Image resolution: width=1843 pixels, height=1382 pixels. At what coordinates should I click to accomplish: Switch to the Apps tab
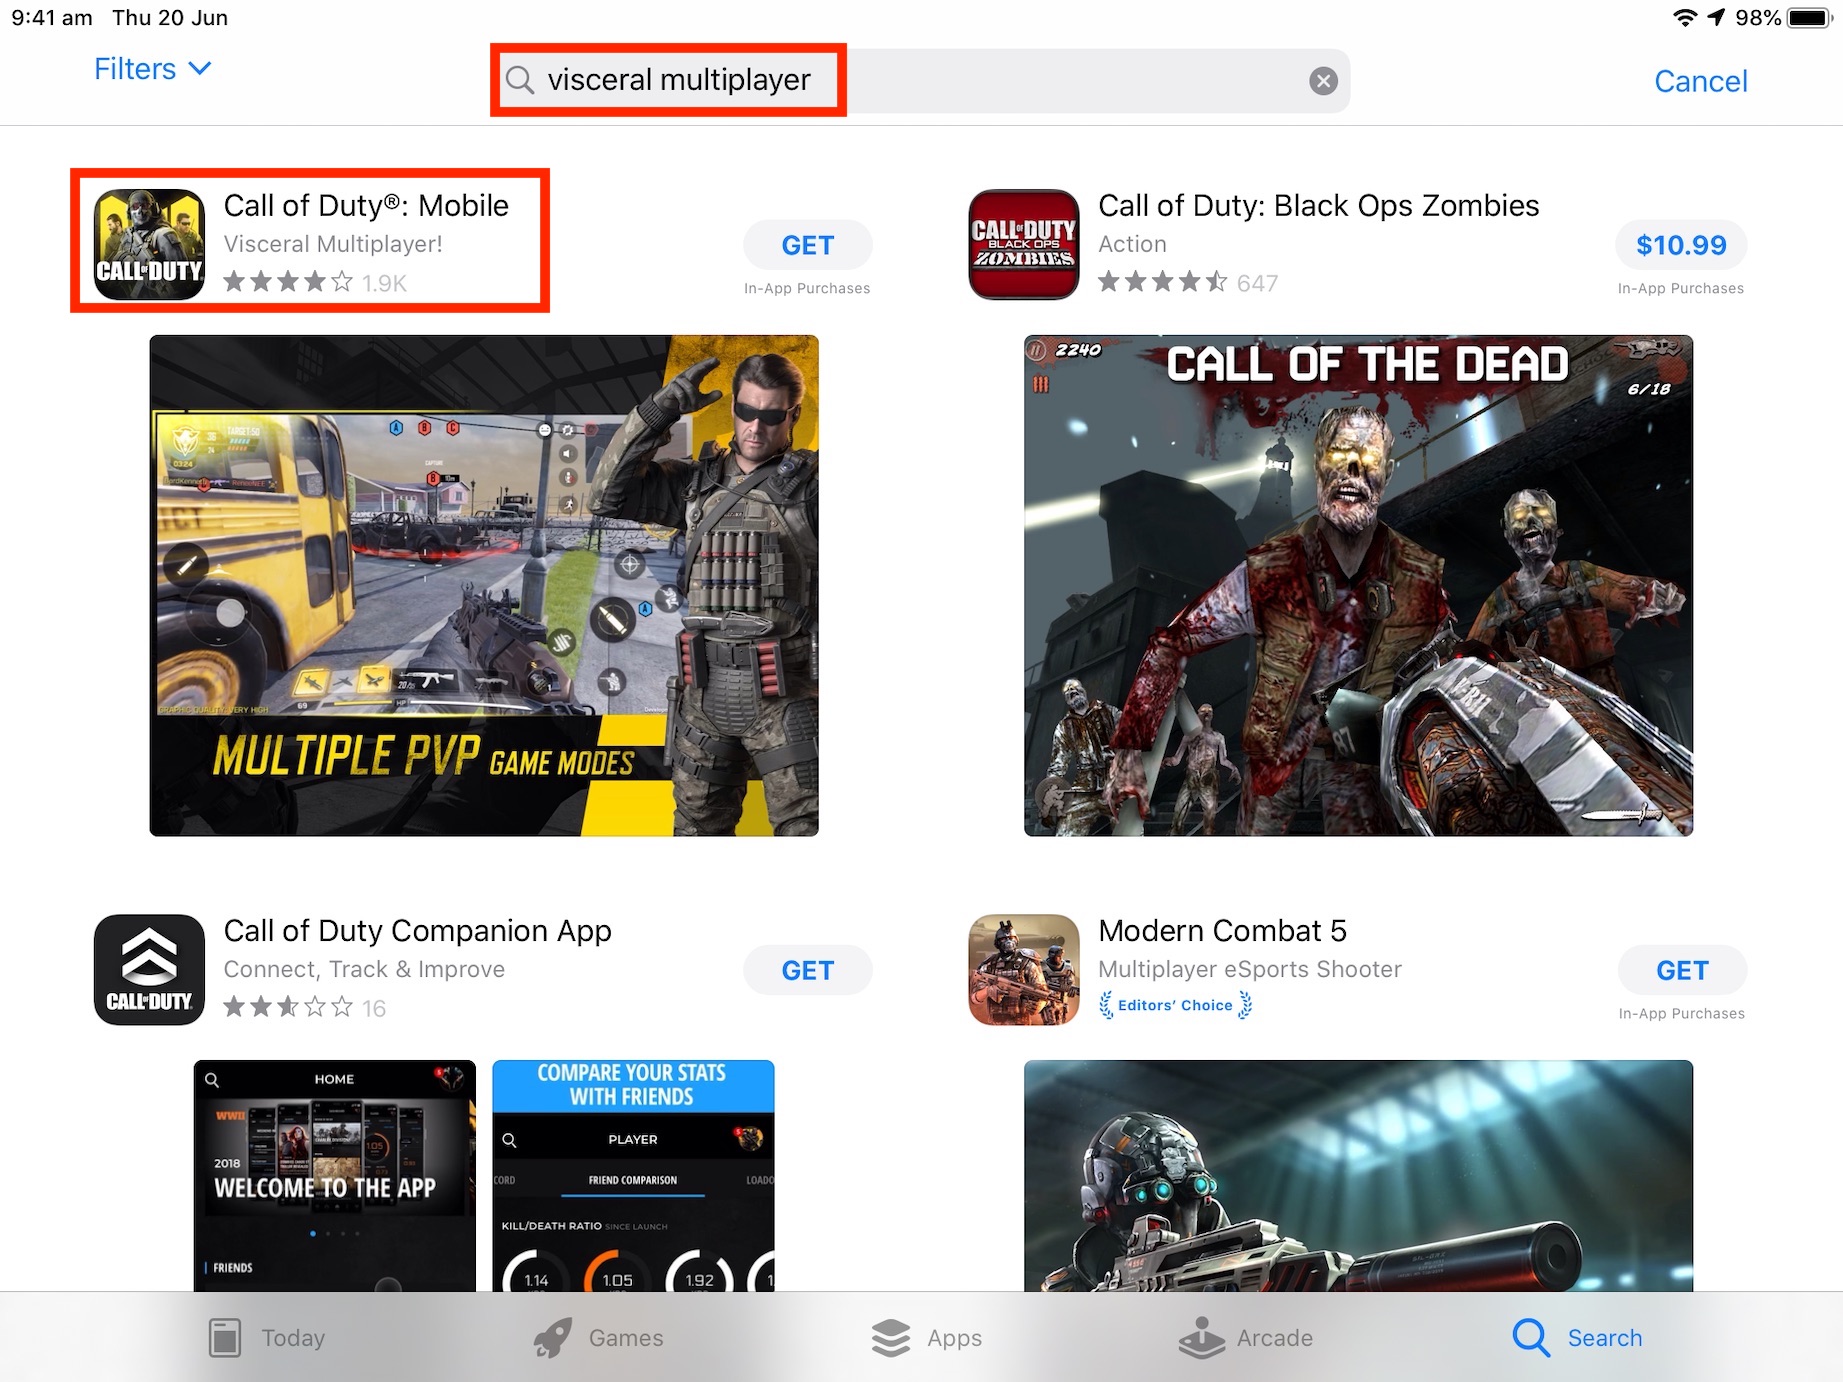pos(926,1337)
